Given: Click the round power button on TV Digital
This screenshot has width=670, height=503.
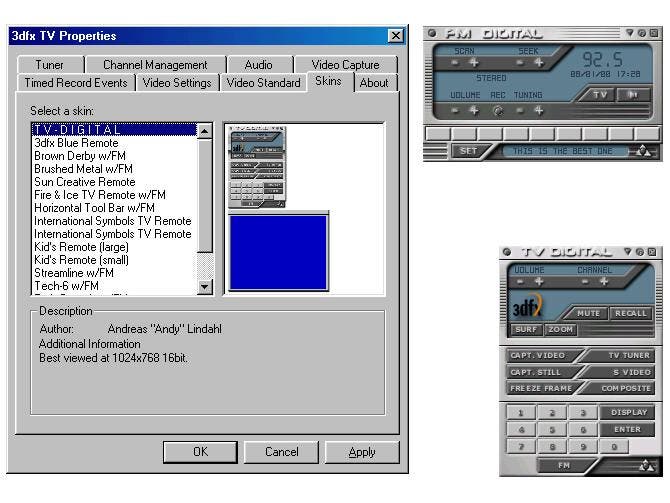Looking at the screenshot, I should pos(507,252).
